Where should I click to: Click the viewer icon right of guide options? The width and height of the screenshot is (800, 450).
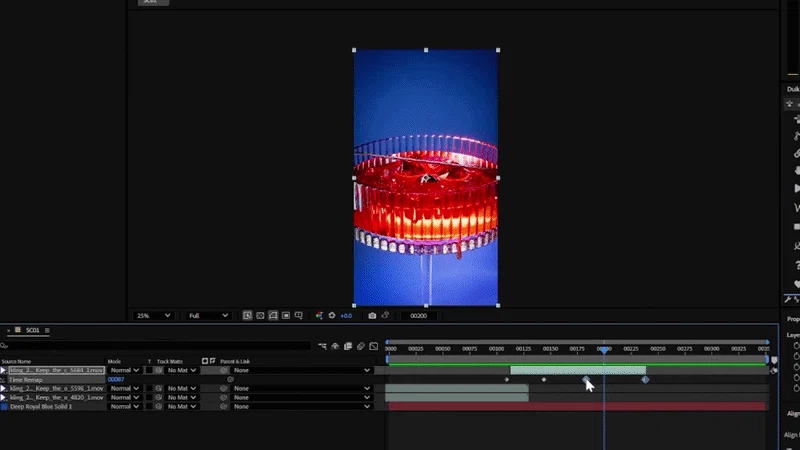298,315
